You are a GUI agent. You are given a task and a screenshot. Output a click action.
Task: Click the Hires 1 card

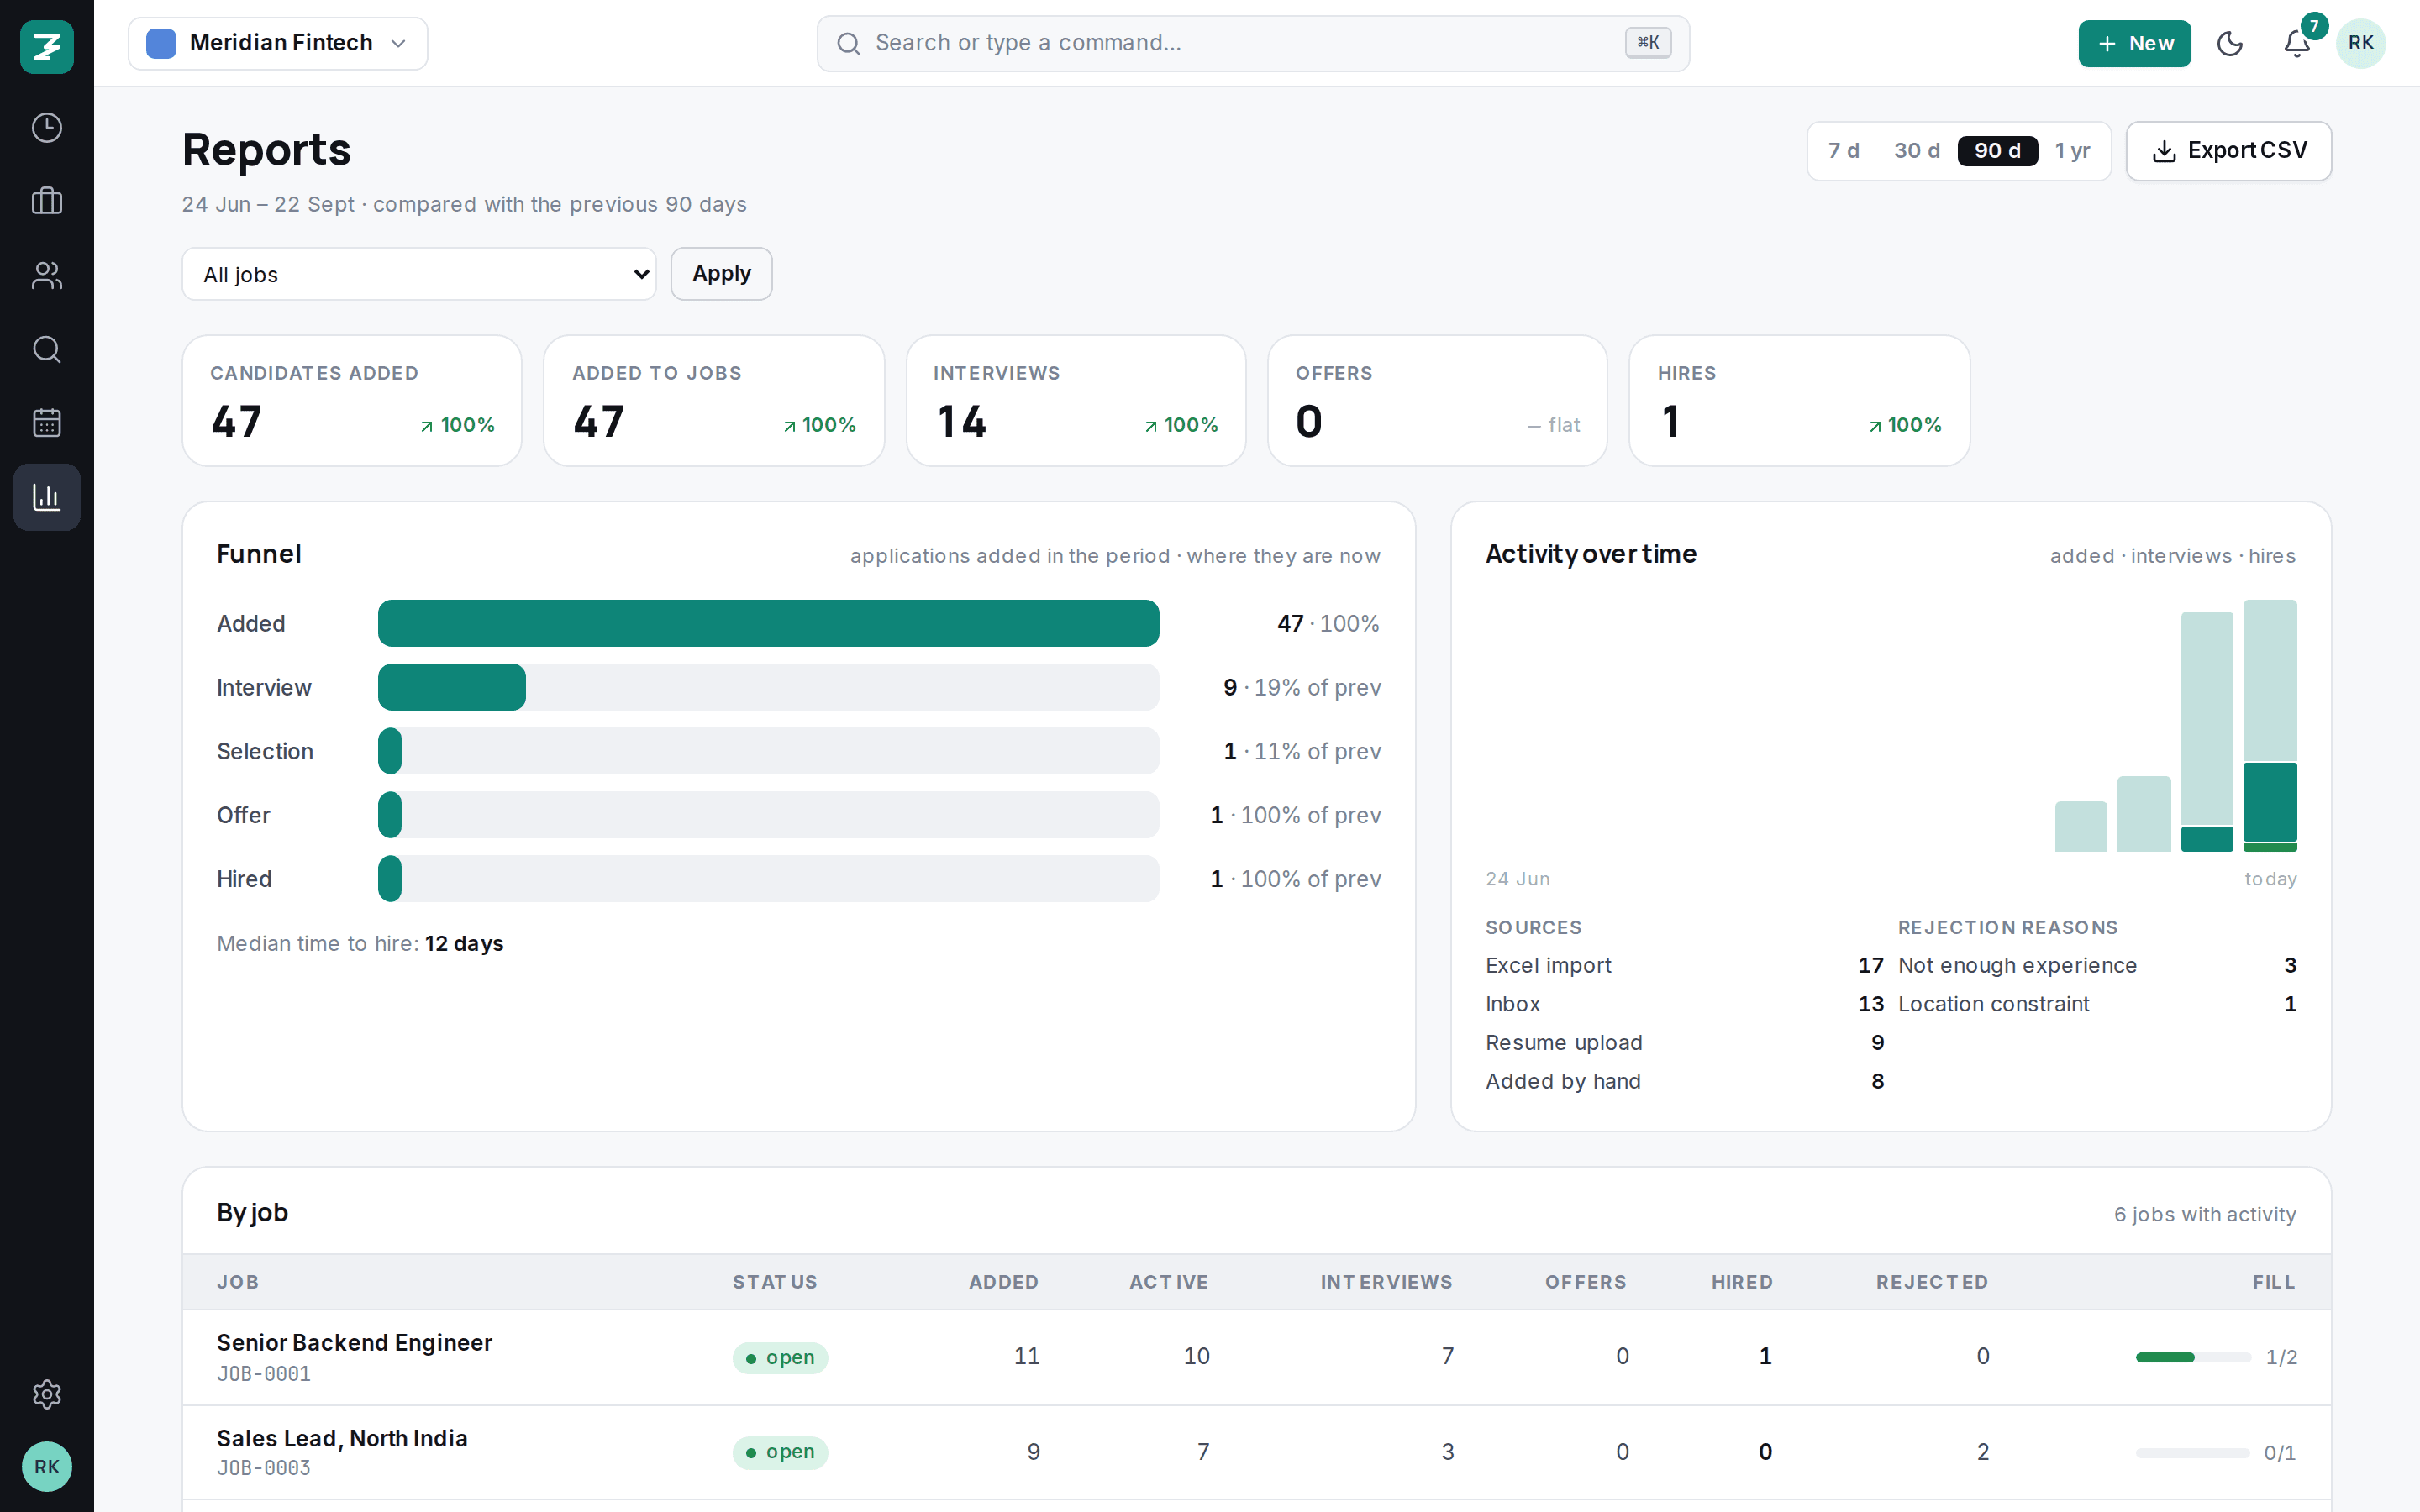click(x=1799, y=400)
